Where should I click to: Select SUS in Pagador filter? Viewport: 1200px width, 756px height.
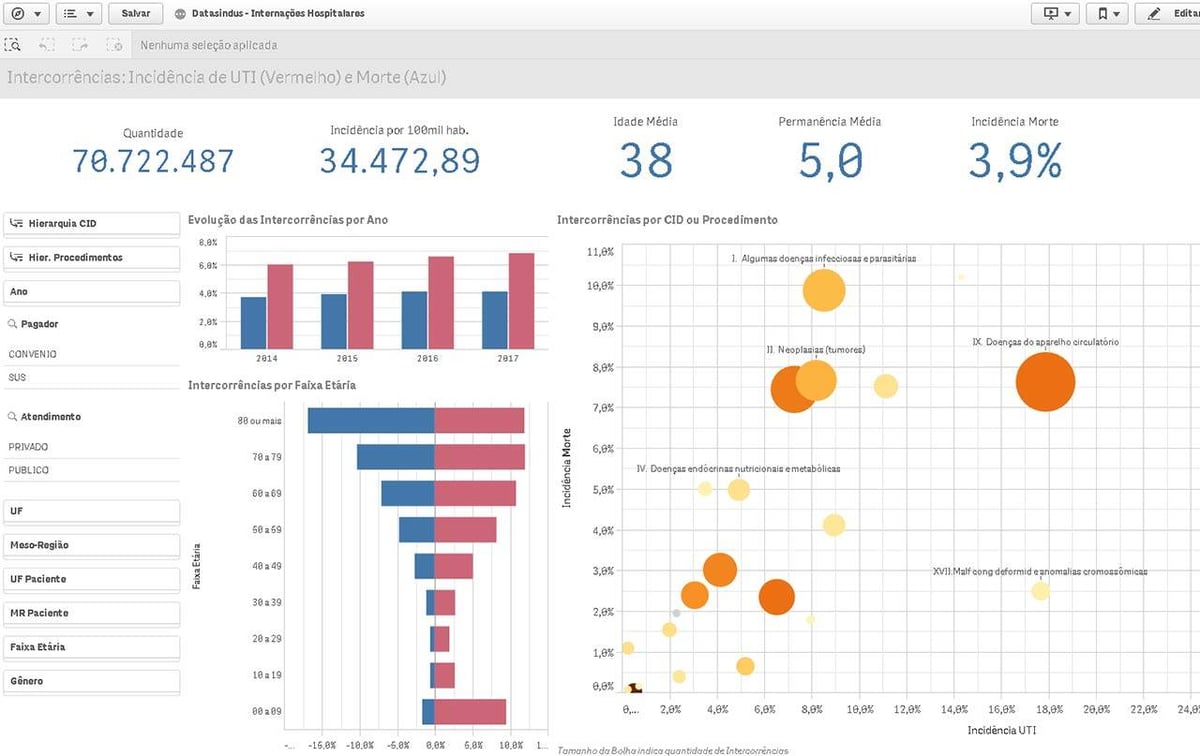(92, 378)
